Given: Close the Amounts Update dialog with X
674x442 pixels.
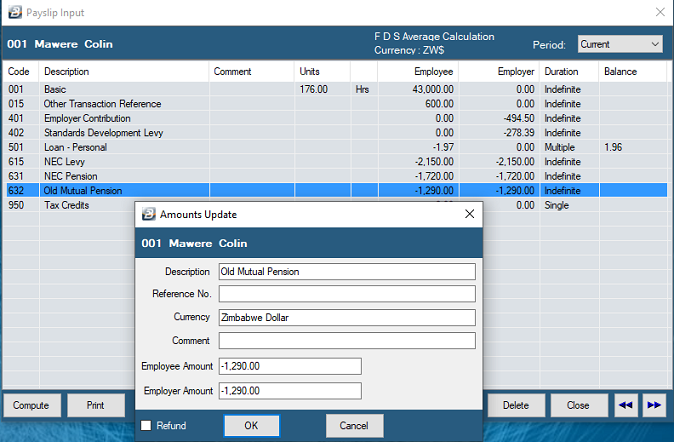Looking at the screenshot, I should point(469,214).
